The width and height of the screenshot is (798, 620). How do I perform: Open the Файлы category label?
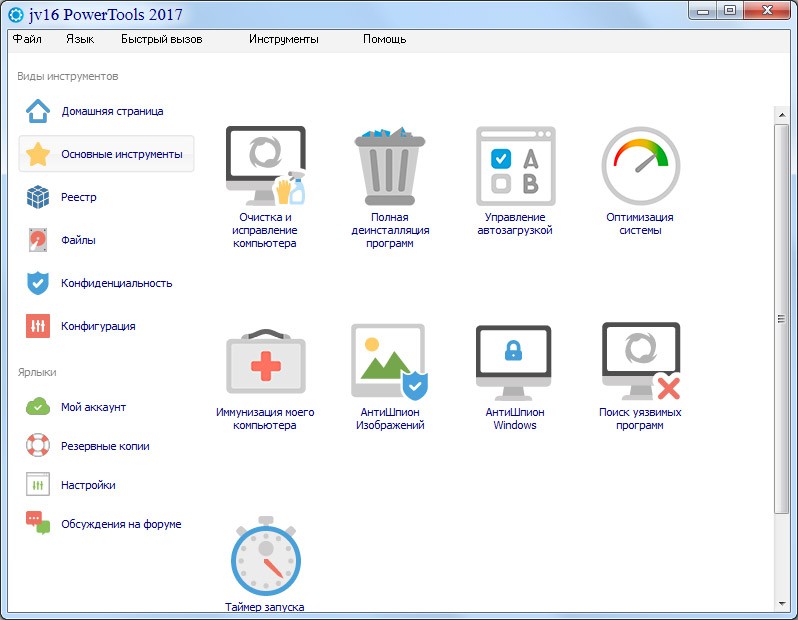pyautogui.click(x=78, y=240)
